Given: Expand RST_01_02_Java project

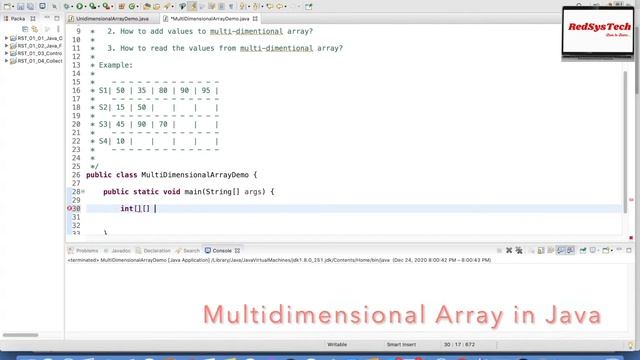Looking at the screenshot, I should [x=7, y=46].
